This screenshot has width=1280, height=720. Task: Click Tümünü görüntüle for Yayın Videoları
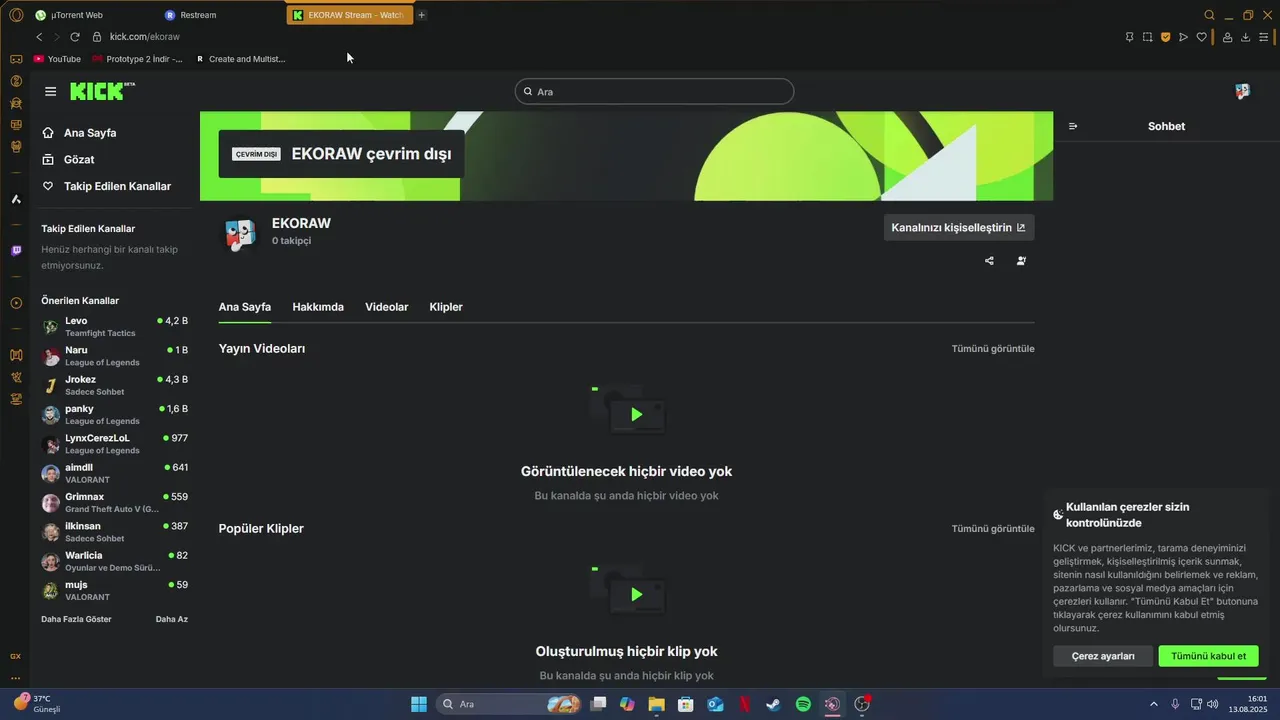[x=993, y=349]
